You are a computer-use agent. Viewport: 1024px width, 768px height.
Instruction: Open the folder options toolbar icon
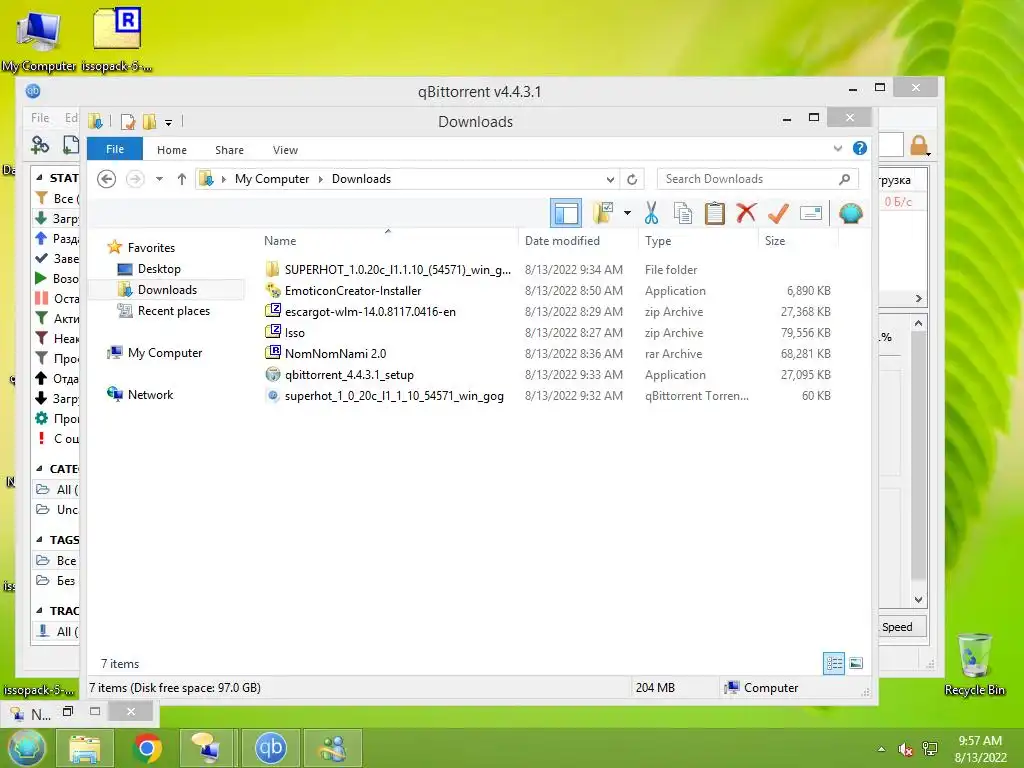603,213
